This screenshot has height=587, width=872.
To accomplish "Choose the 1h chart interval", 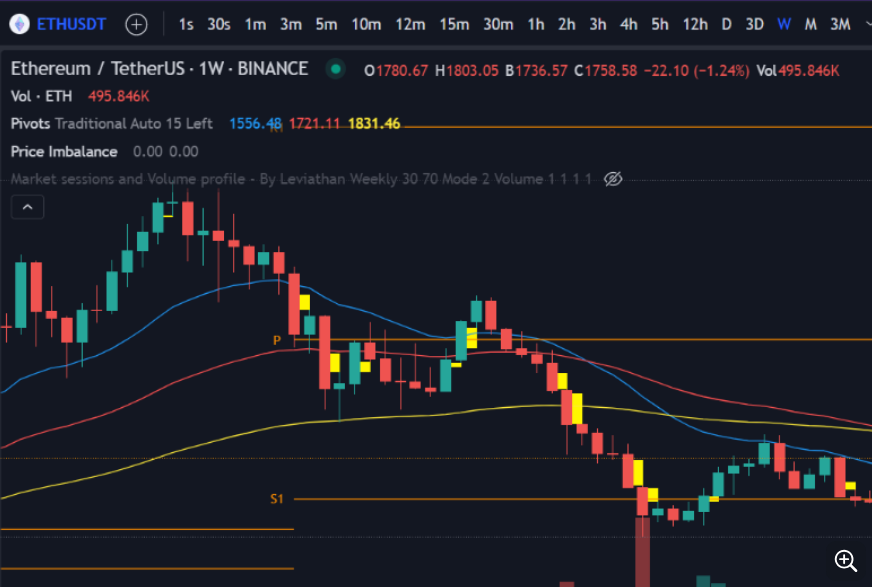I will click(x=536, y=24).
